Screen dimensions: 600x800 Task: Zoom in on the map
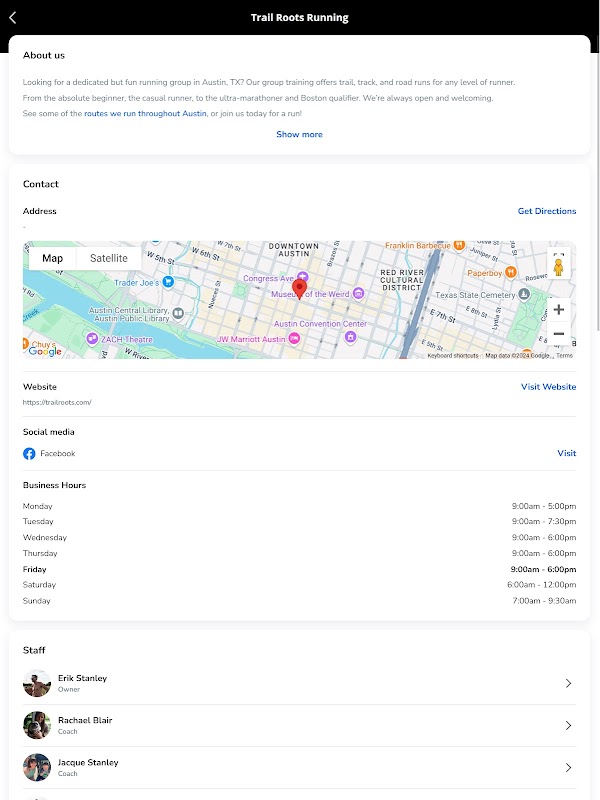pos(558,309)
